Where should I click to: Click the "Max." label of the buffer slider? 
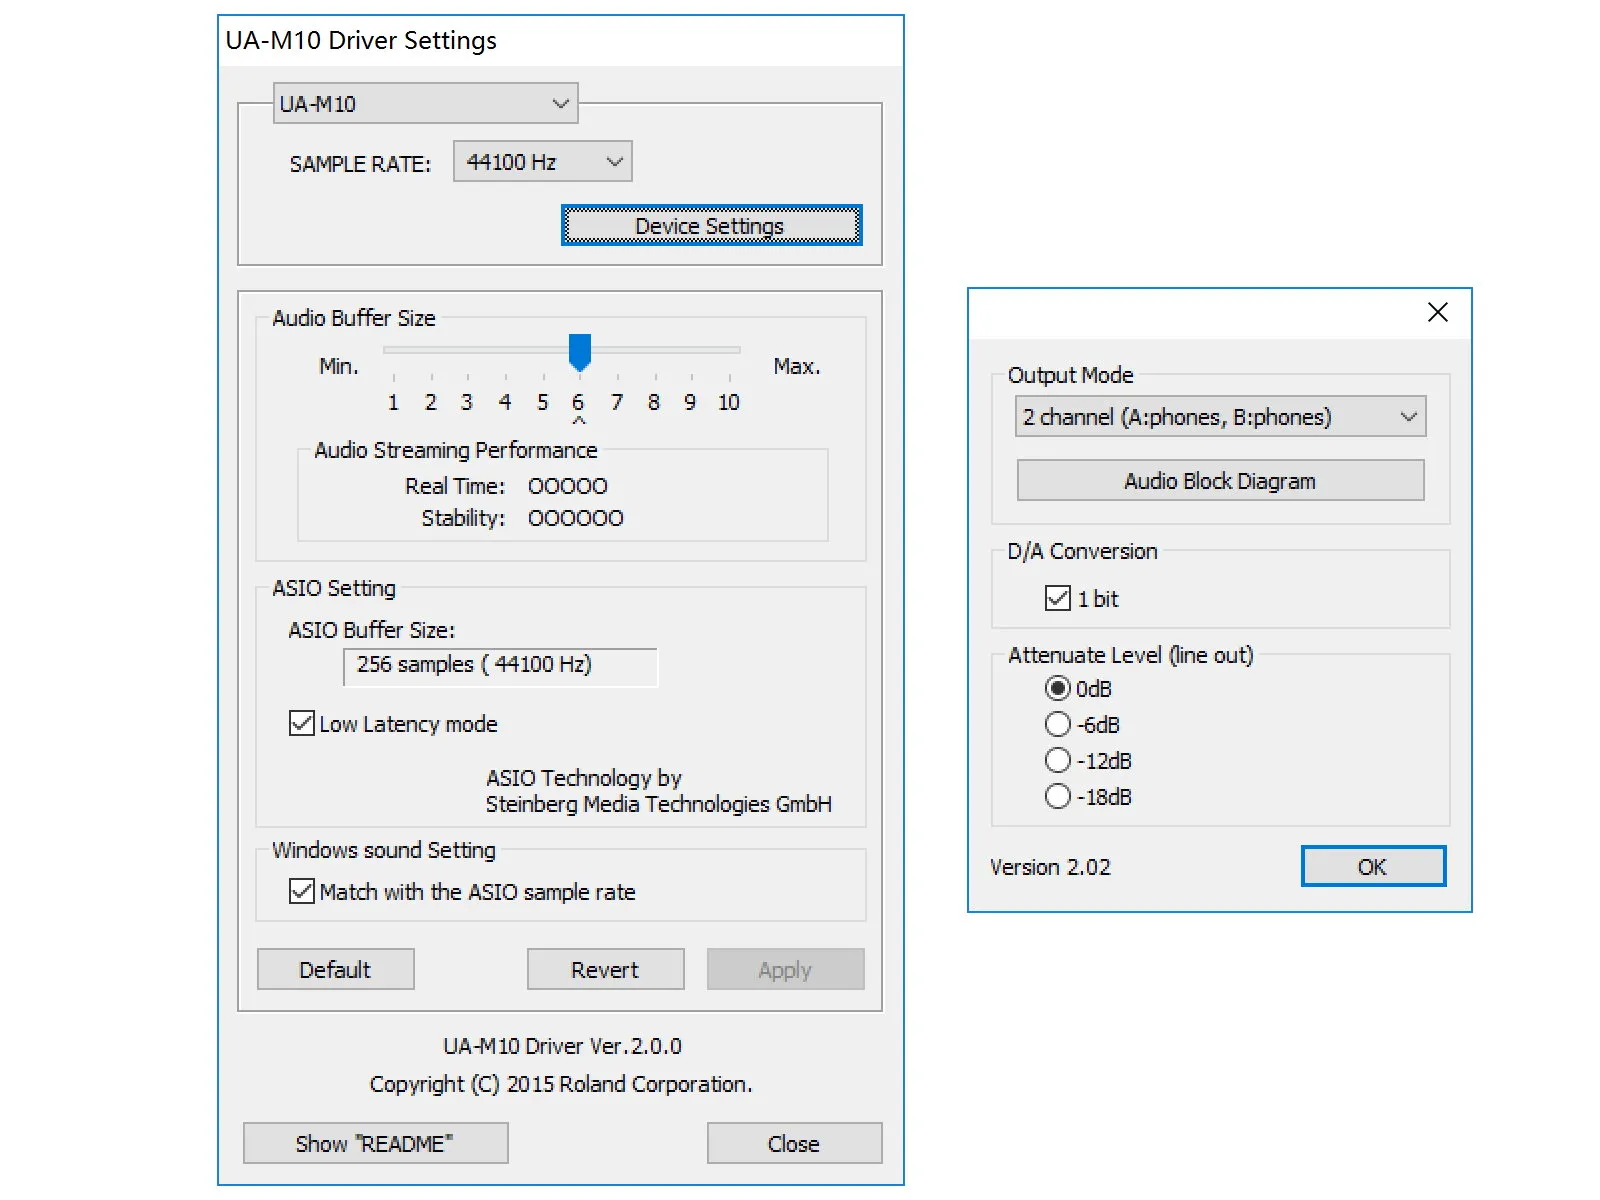tap(797, 366)
